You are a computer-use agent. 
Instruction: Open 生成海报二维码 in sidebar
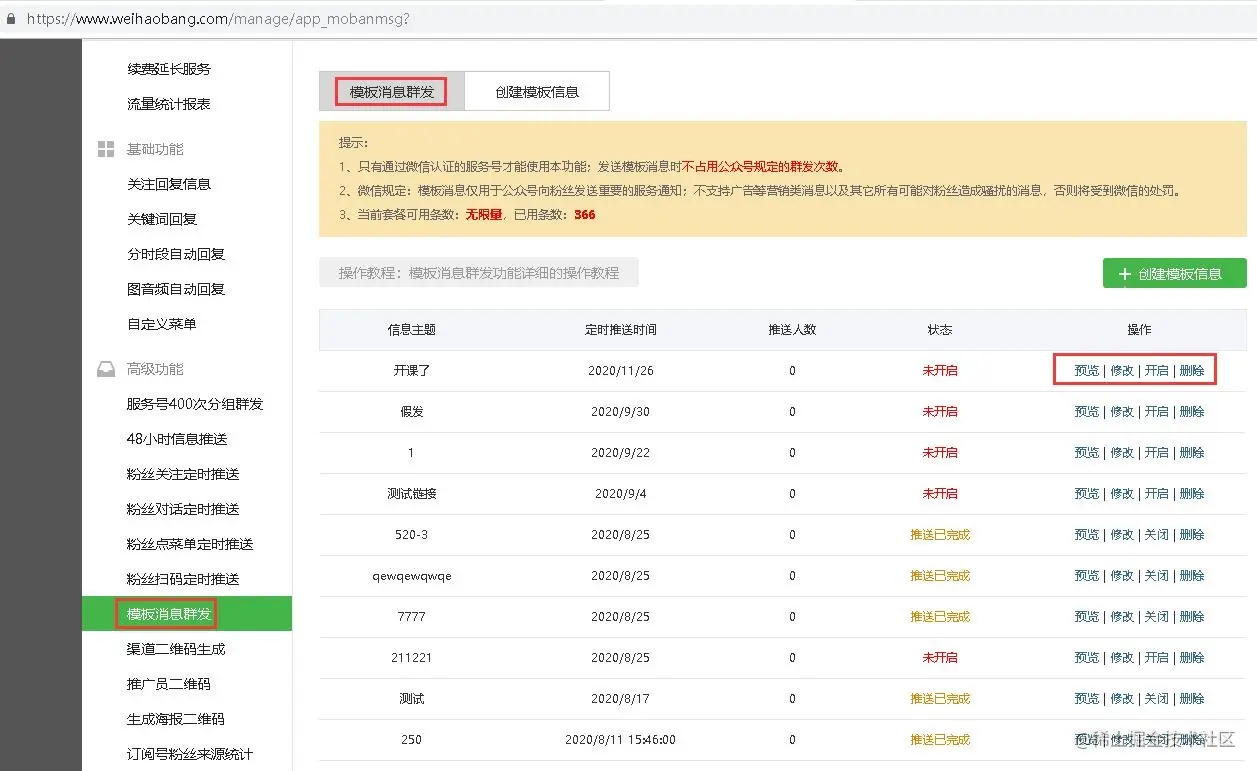point(176,719)
